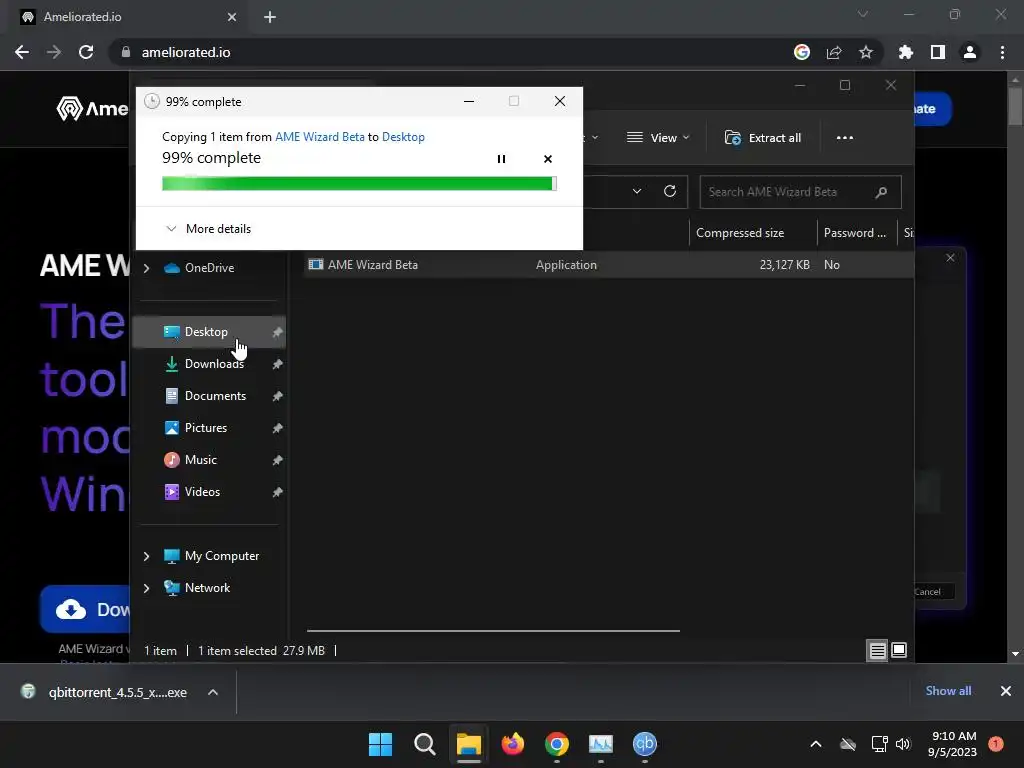Screen dimensions: 1024x768
Task: Click the pin icon beside Pictures
Action: click(x=277, y=428)
